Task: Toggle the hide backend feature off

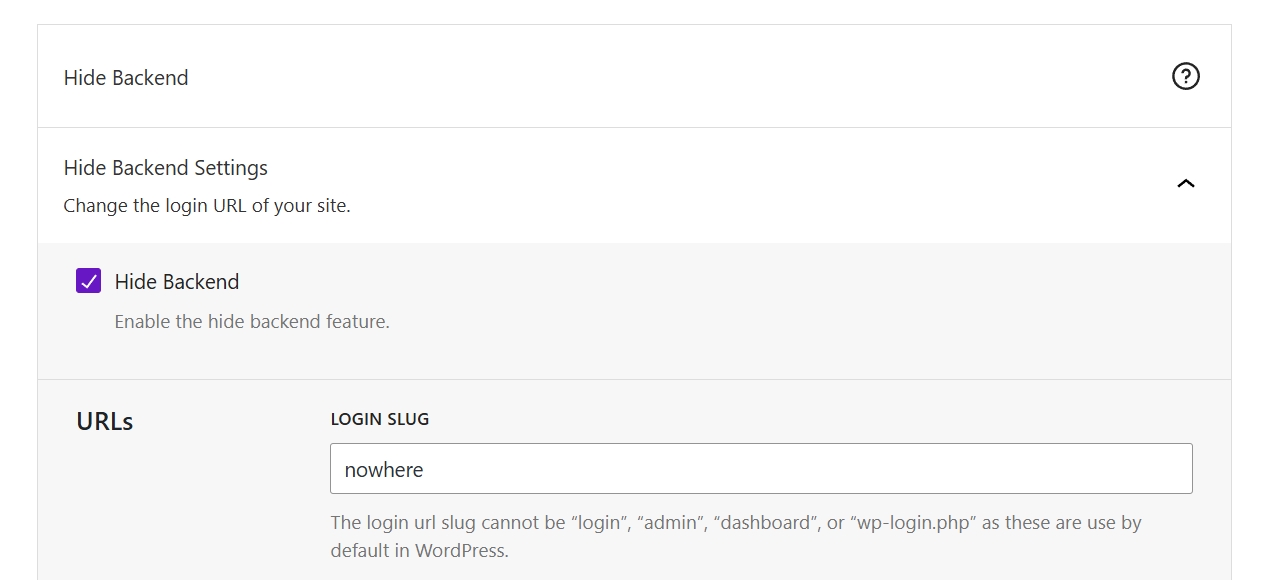Action: click(x=88, y=281)
